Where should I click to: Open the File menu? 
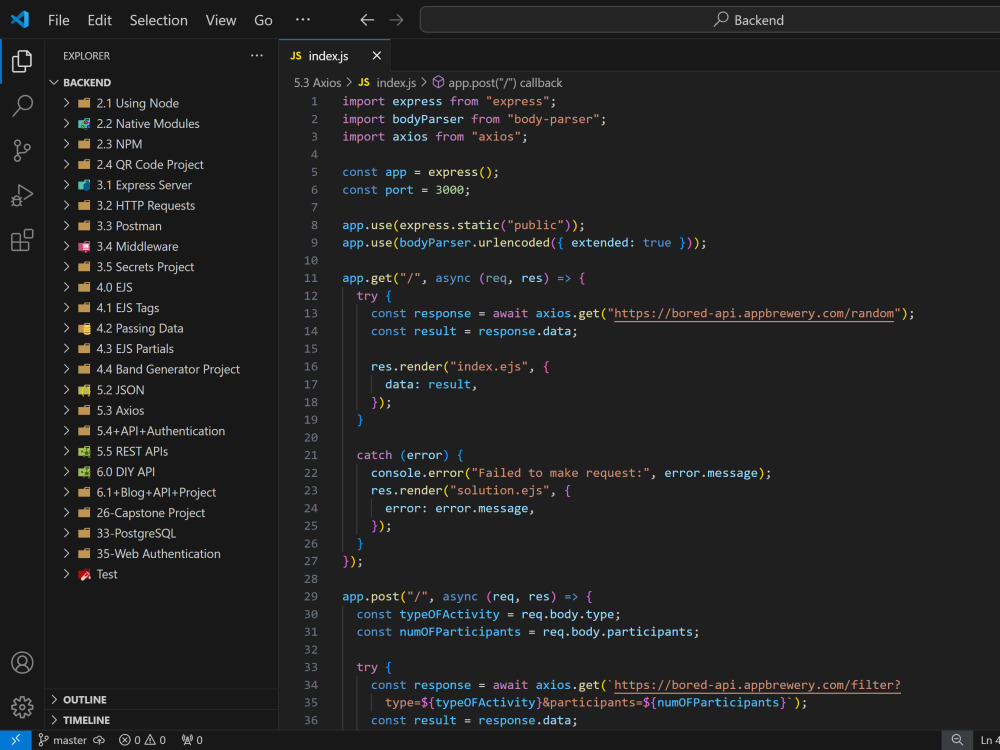coord(59,20)
